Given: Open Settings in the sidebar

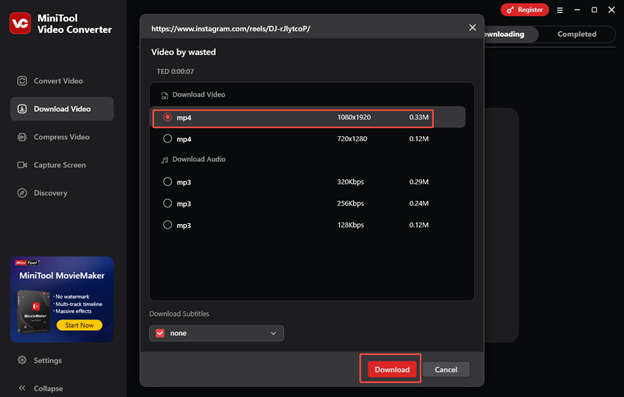Looking at the screenshot, I should 48,360.
